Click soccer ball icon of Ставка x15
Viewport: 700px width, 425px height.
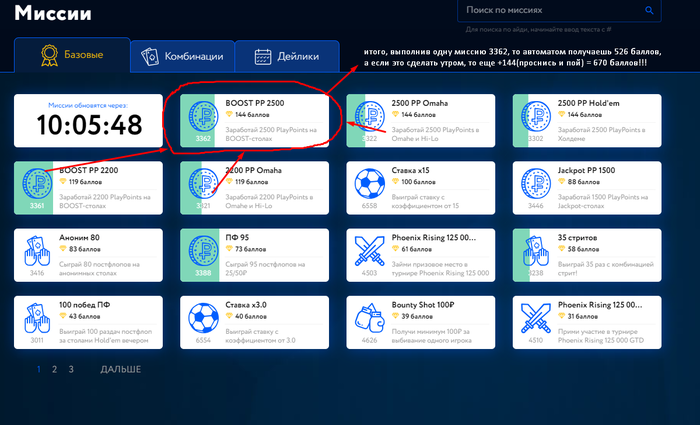pos(370,183)
